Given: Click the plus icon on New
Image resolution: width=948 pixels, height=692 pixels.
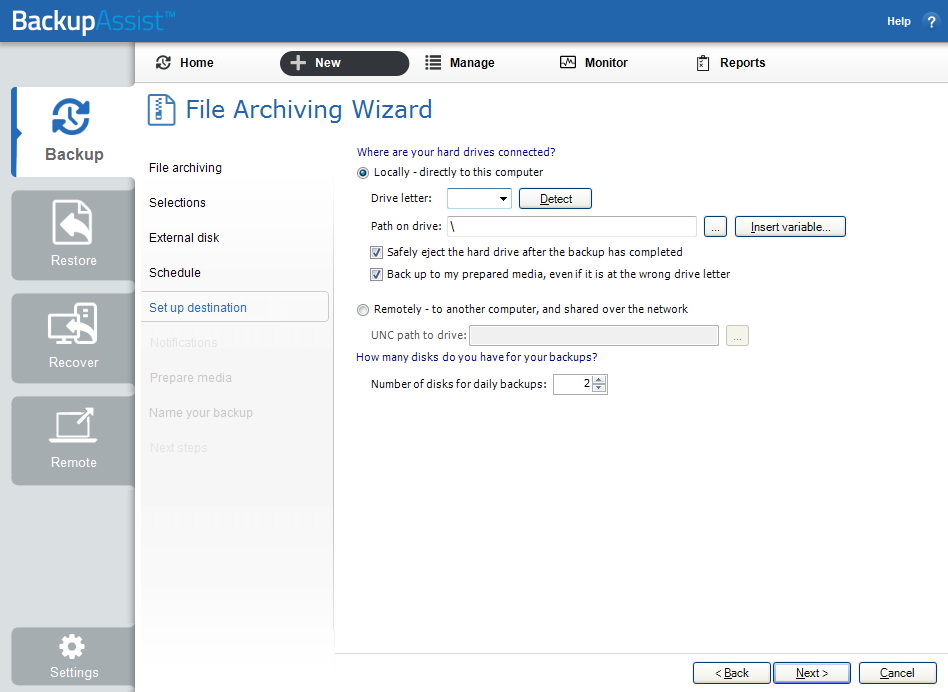Looking at the screenshot, I should click(298, 63).
